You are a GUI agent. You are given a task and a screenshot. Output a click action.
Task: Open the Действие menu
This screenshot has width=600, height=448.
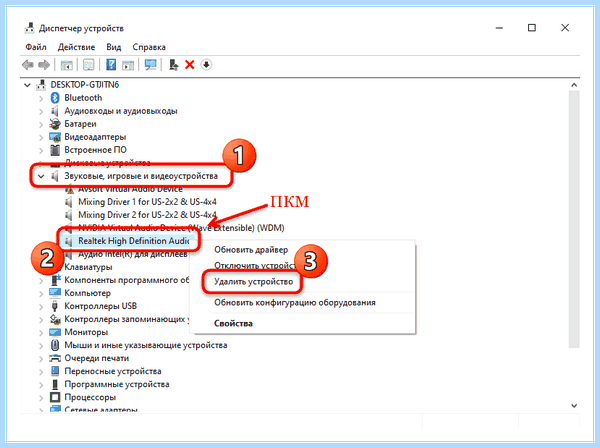click(76, 47)
